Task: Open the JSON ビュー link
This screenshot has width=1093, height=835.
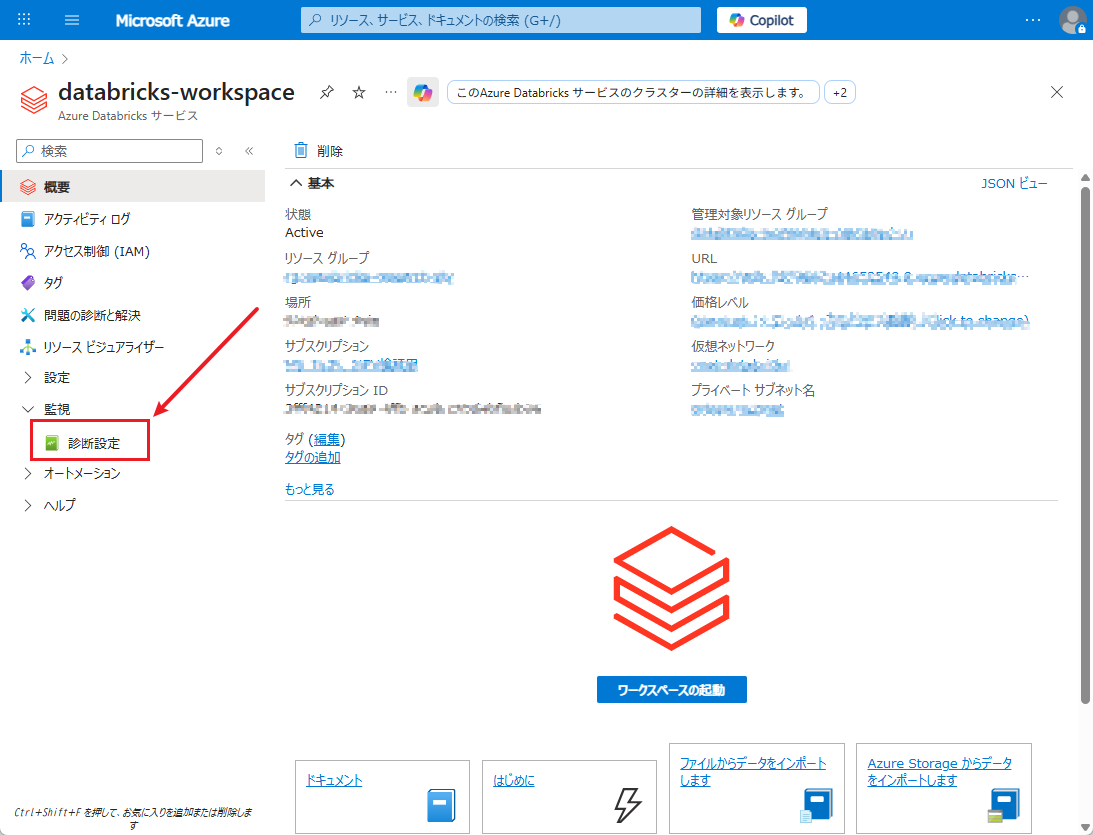Action: click(x=1014, y=184)
